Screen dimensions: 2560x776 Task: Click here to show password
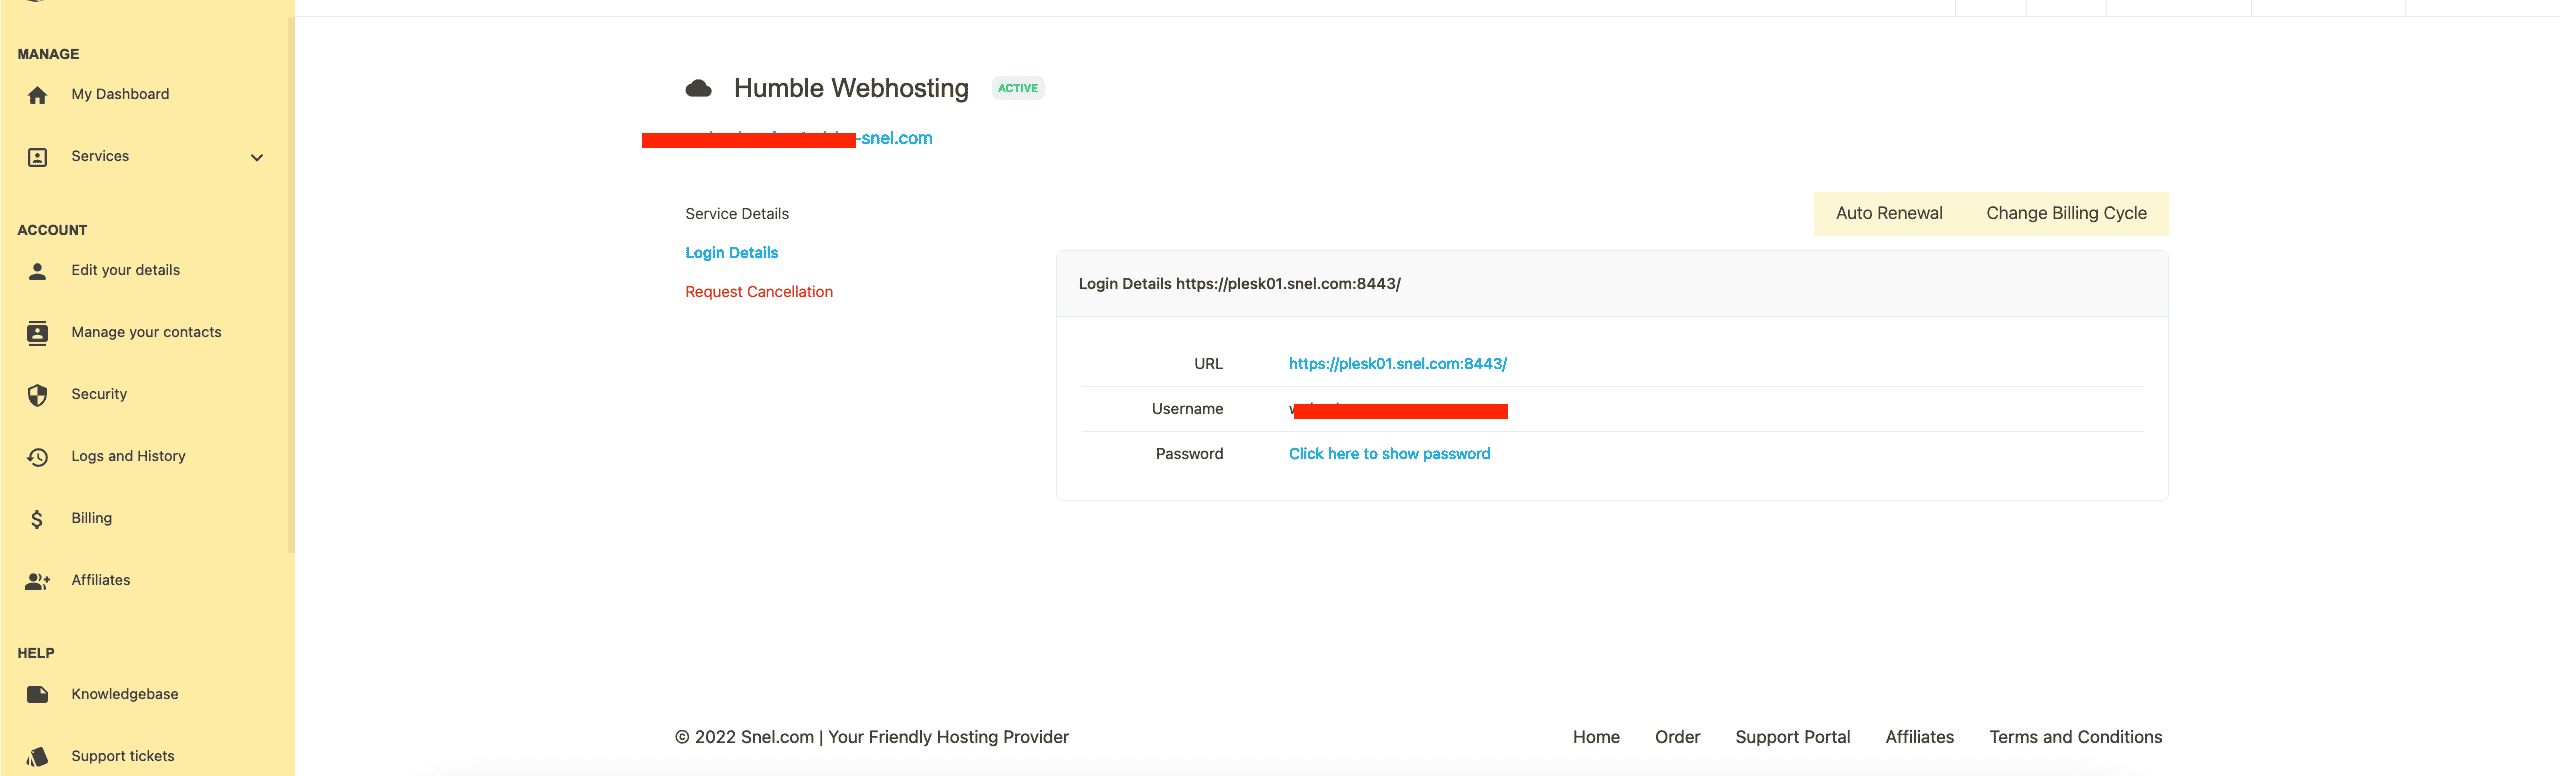pos(1389,454)
